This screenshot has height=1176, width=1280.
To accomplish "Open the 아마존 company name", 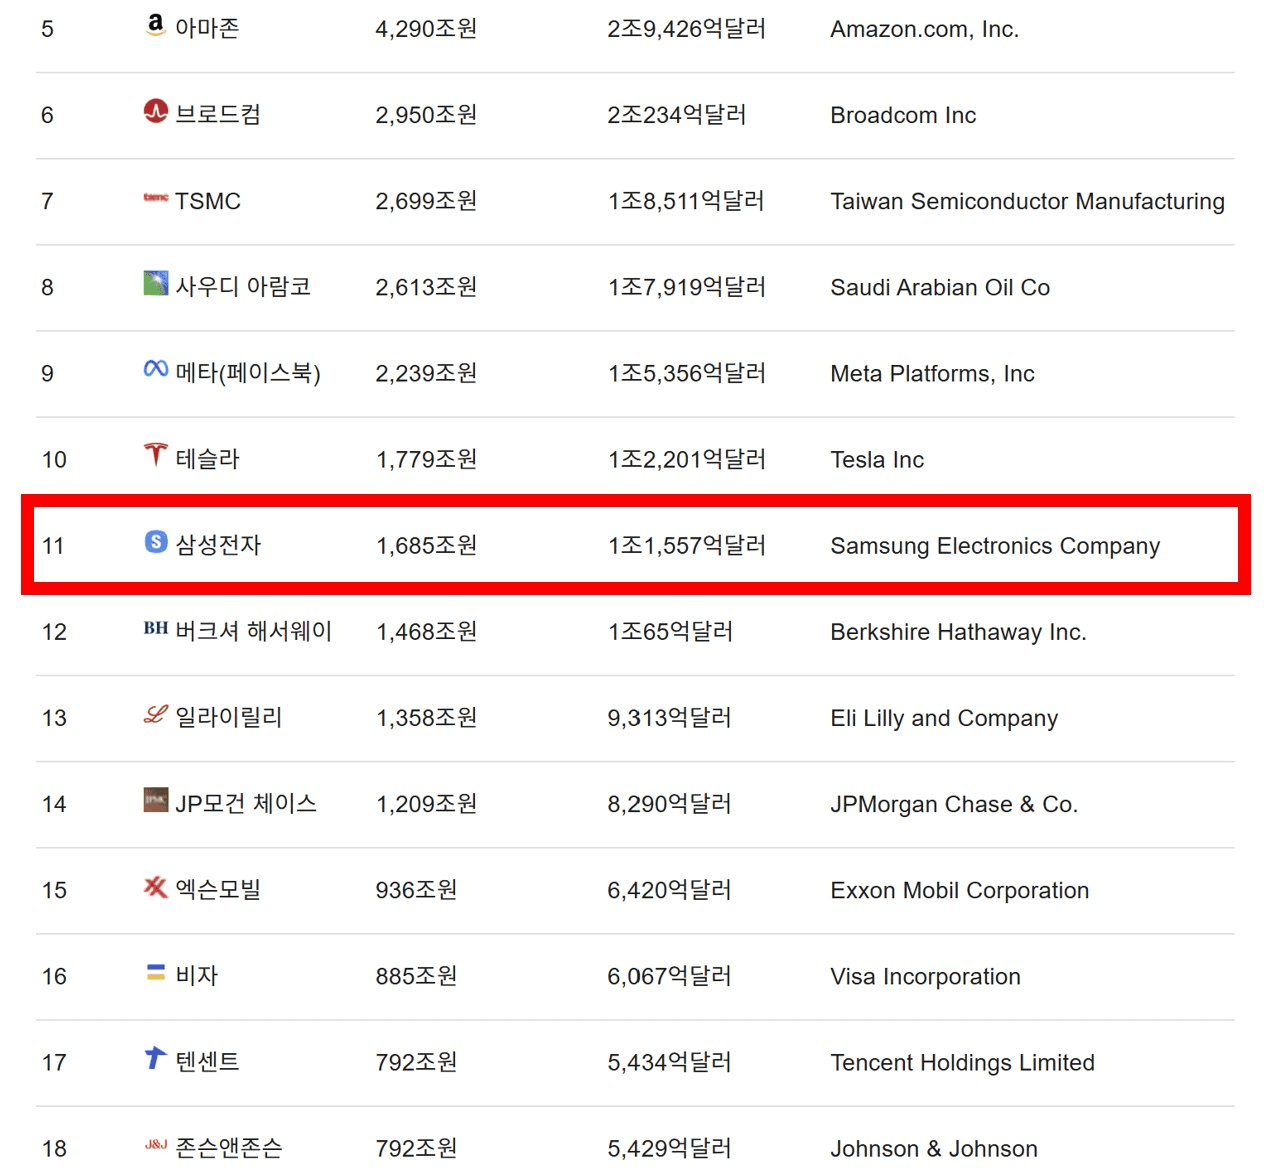I will pos(207,28).
